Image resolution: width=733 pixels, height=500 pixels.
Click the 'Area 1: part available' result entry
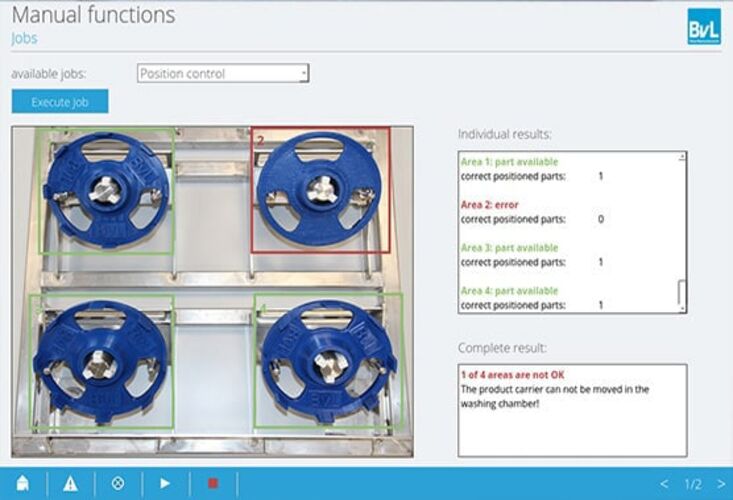[509, 161]
